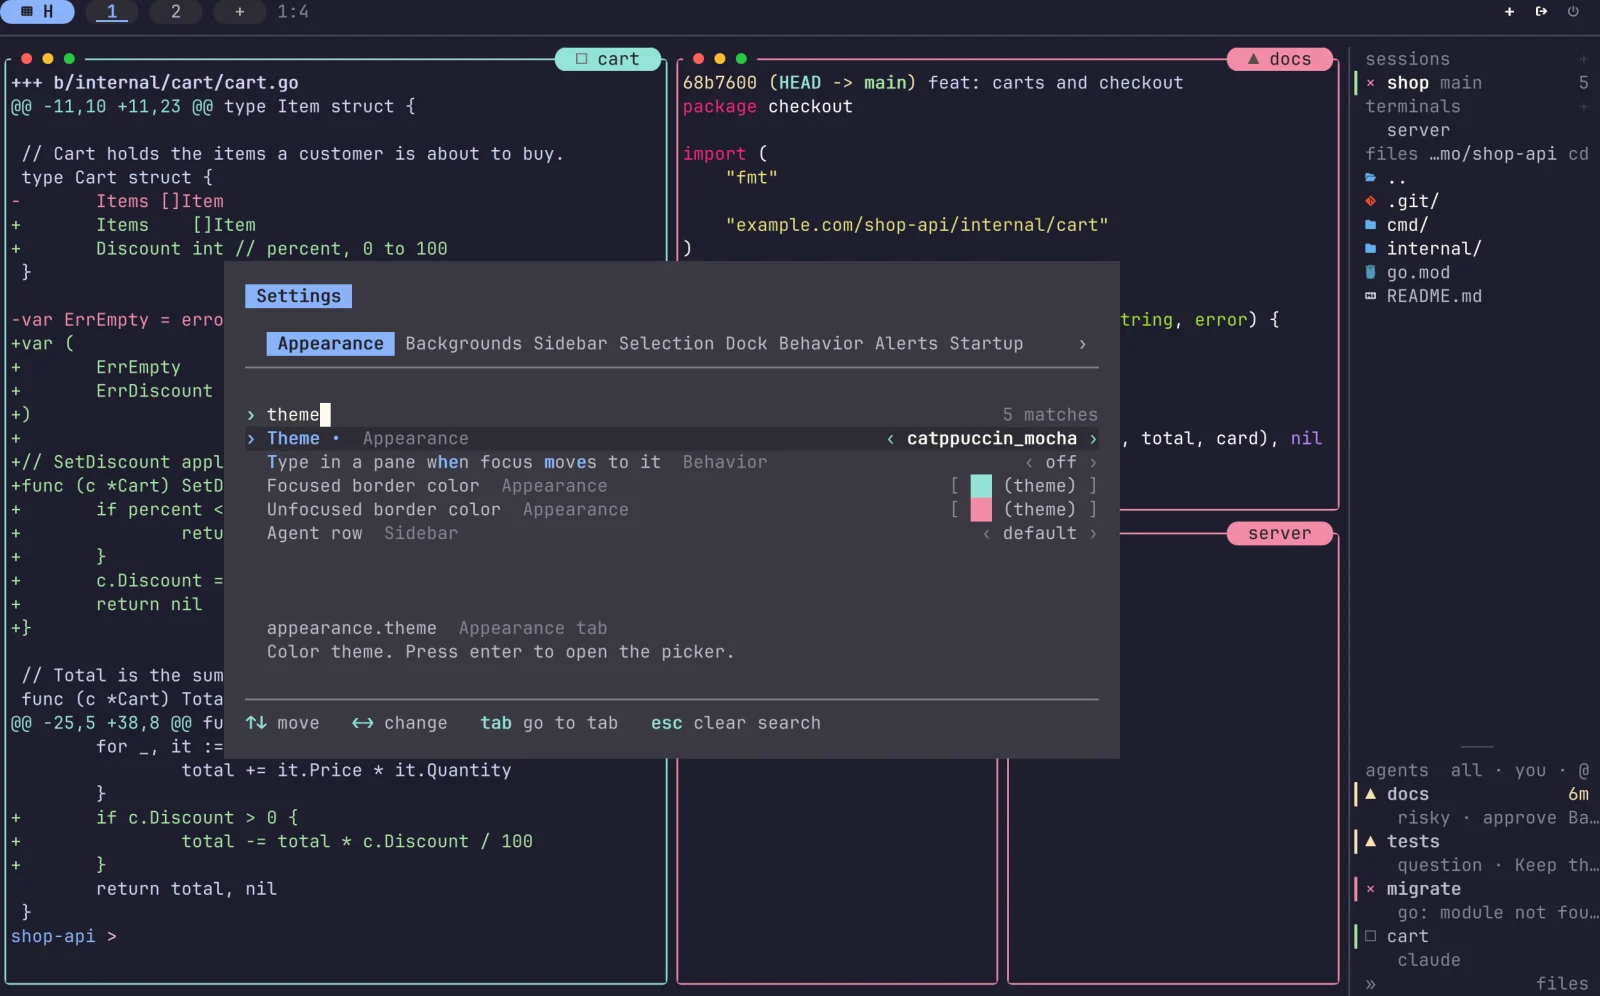Click the README.md markdown icon
Screen dimensions: 1600x996
tap(1370, 296)
